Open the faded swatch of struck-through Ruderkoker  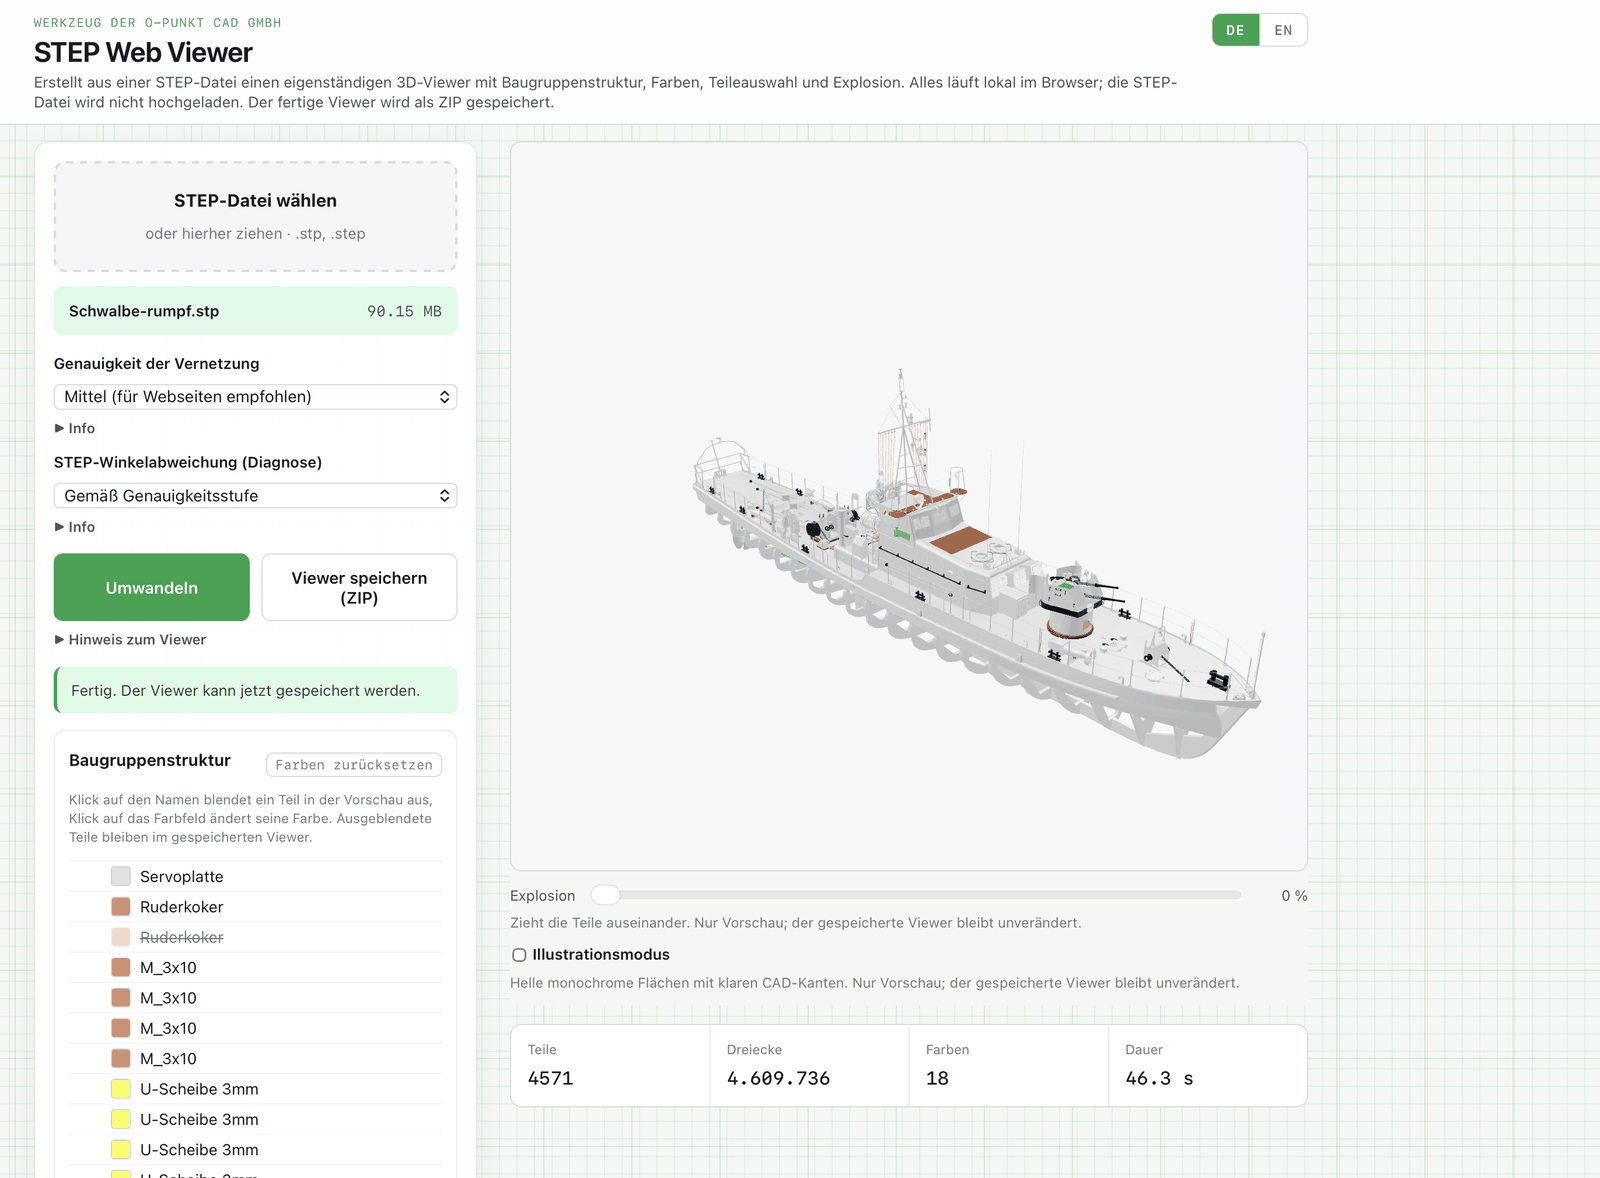[x=121, y=937]
